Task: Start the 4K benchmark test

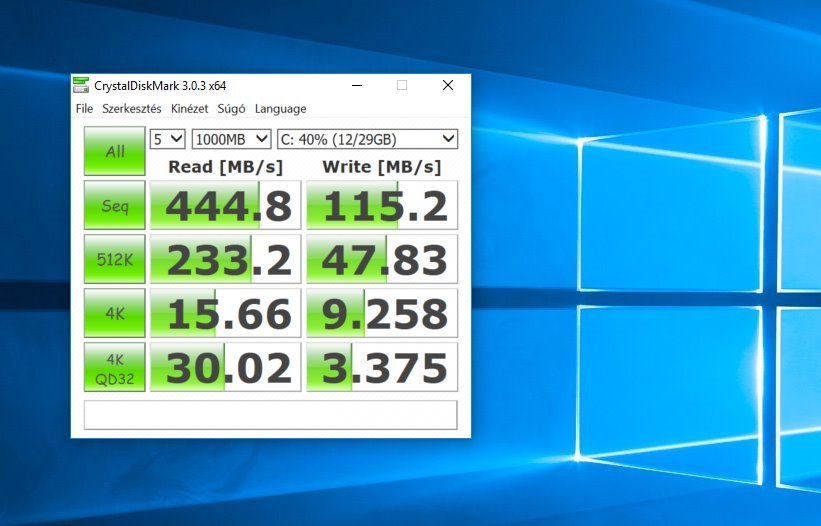Action: [x=115, y=313]
